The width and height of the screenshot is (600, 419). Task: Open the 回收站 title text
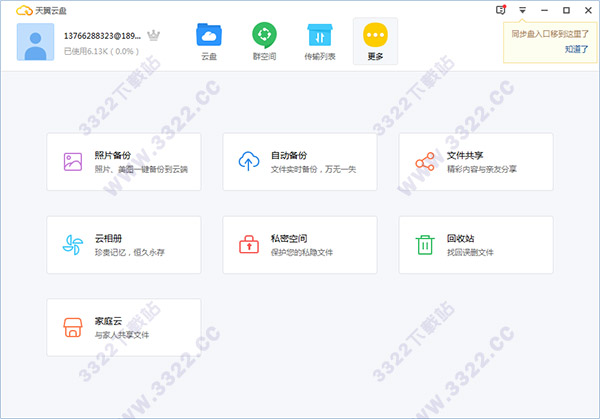pos(460,238)
